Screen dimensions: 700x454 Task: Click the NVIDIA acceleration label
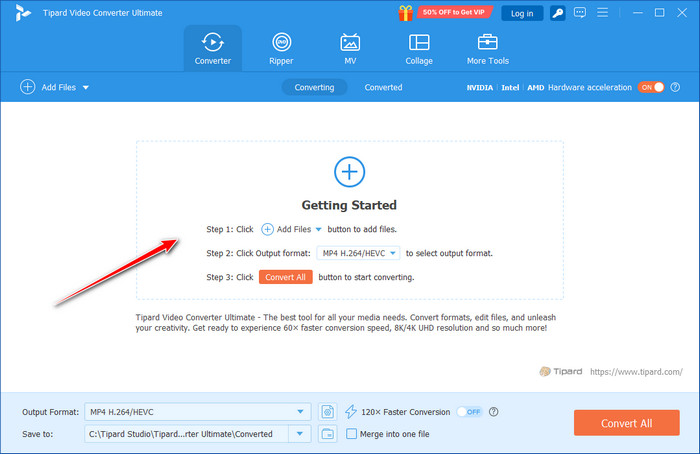[x=480, y=87]
